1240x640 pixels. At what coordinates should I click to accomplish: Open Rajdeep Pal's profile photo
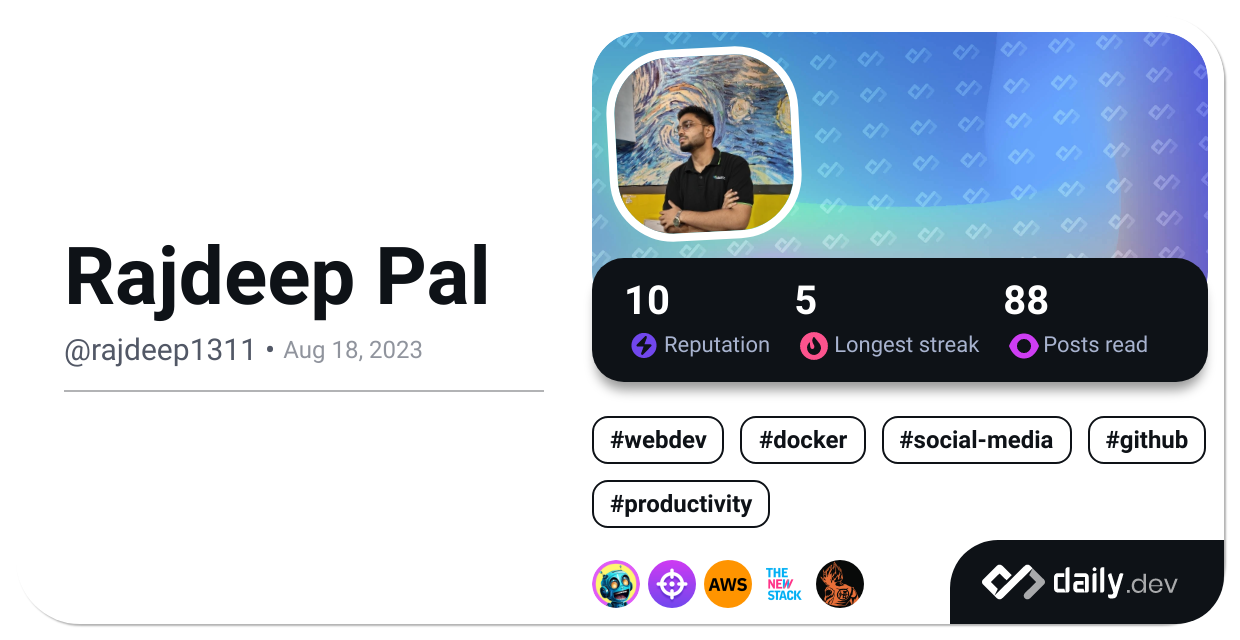point(705,144)
